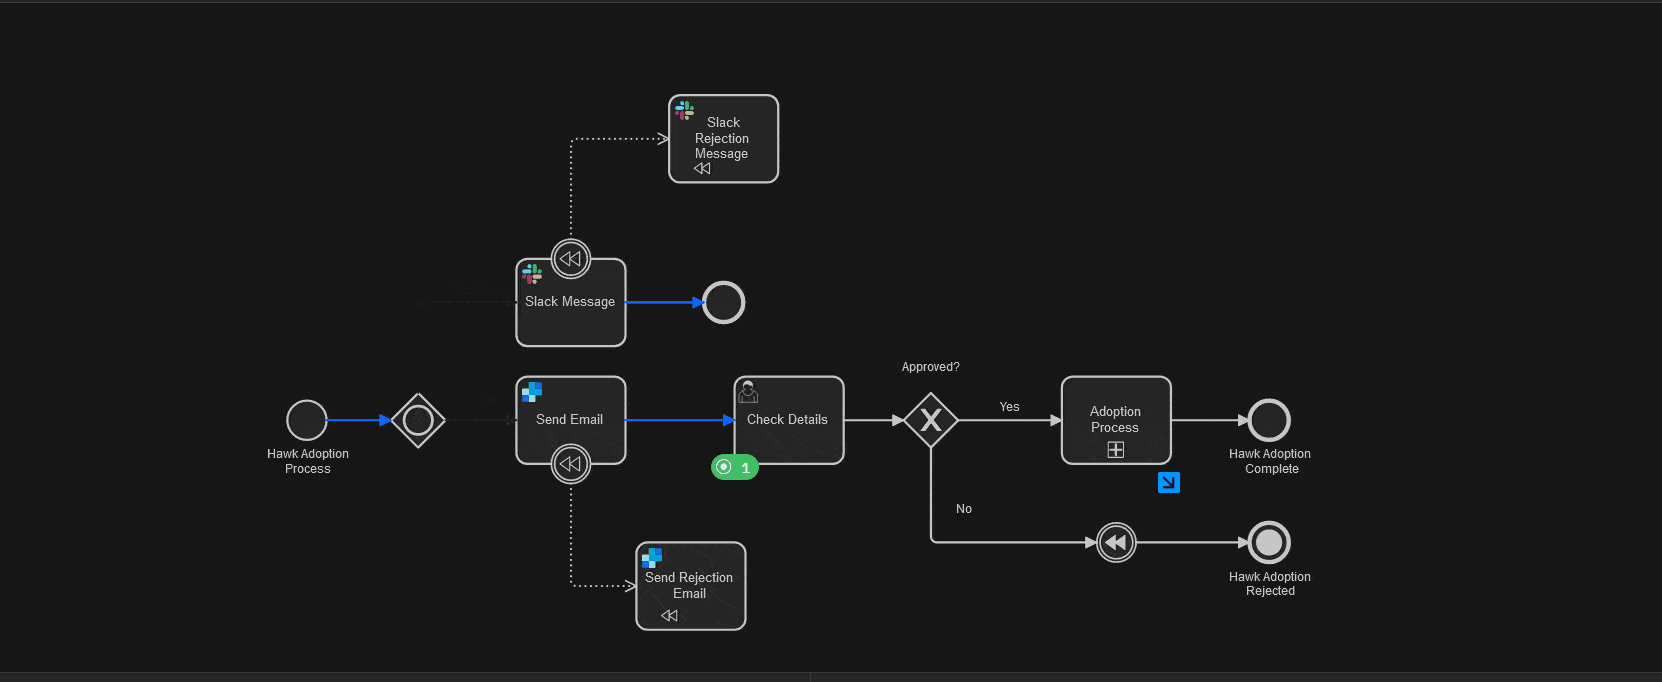
Task: Select the Adoption Process call activity
Action: [x=1116, y=420]
